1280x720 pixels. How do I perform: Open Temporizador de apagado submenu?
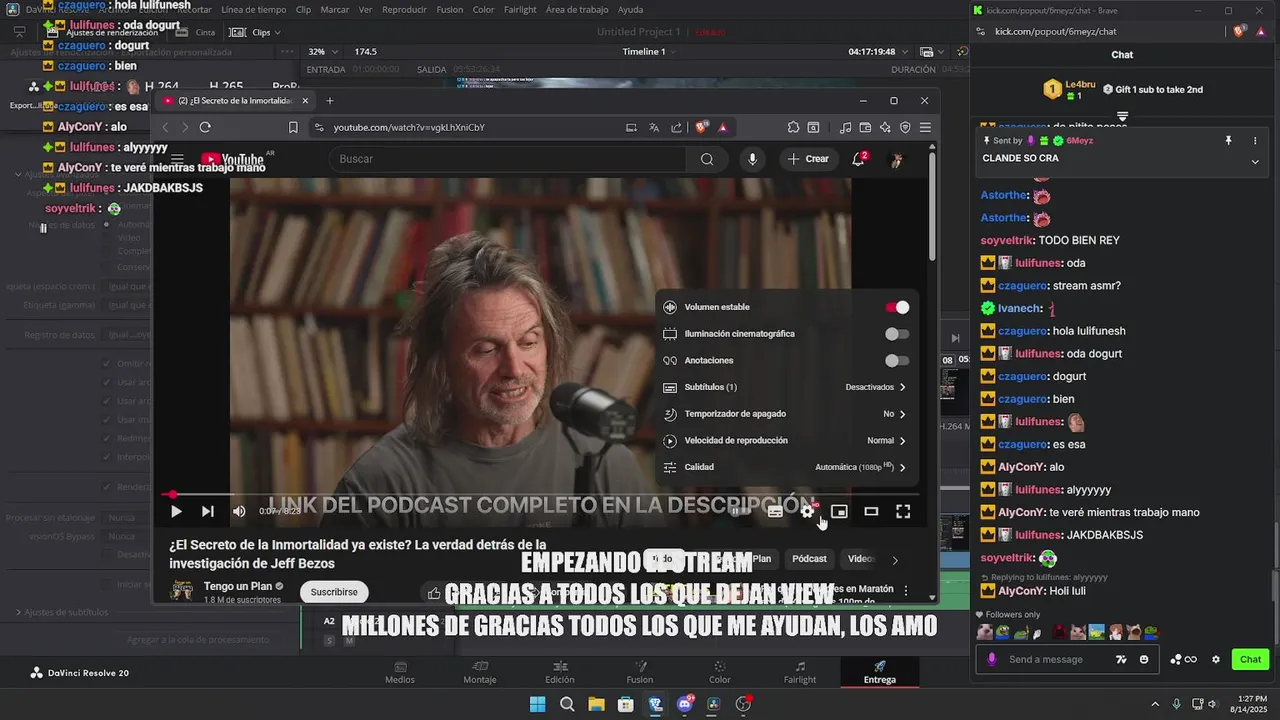pos(785,414)
